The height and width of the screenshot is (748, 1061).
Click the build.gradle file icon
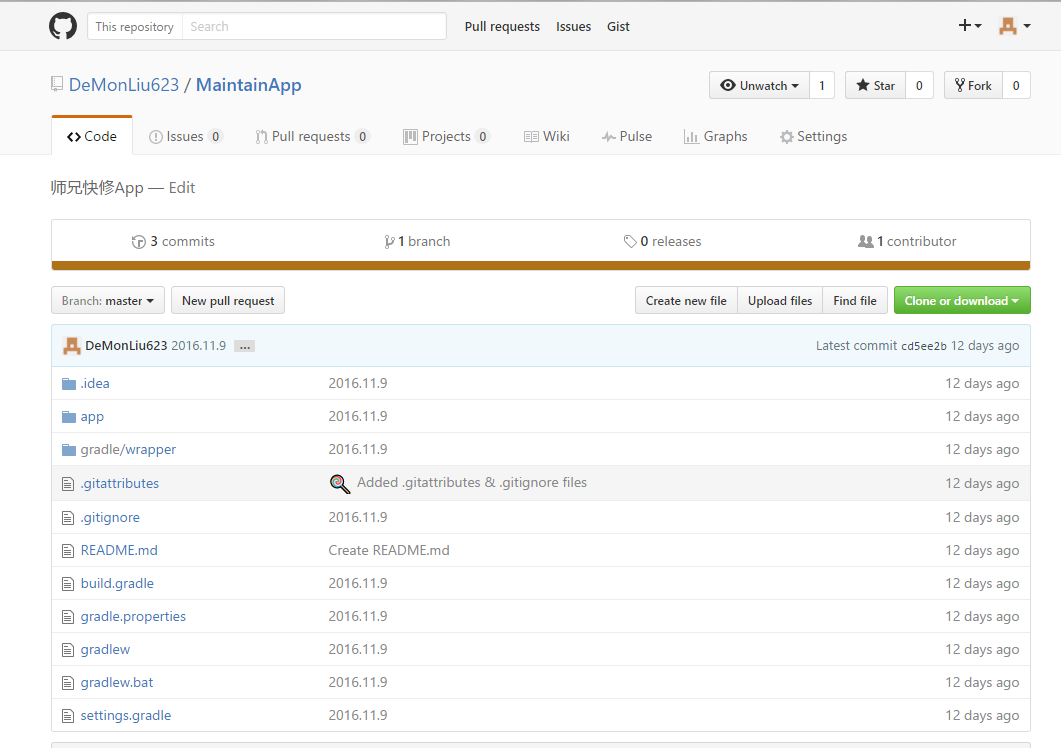[x=68, y=584]
